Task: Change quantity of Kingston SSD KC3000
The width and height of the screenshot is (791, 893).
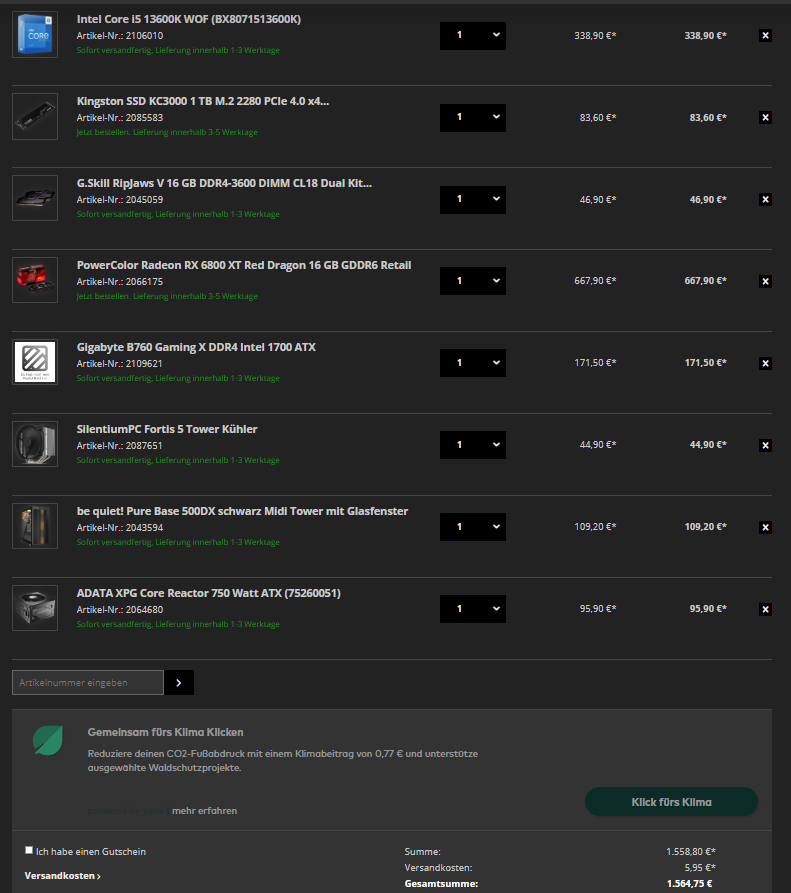Action: (x=473, y=117)
